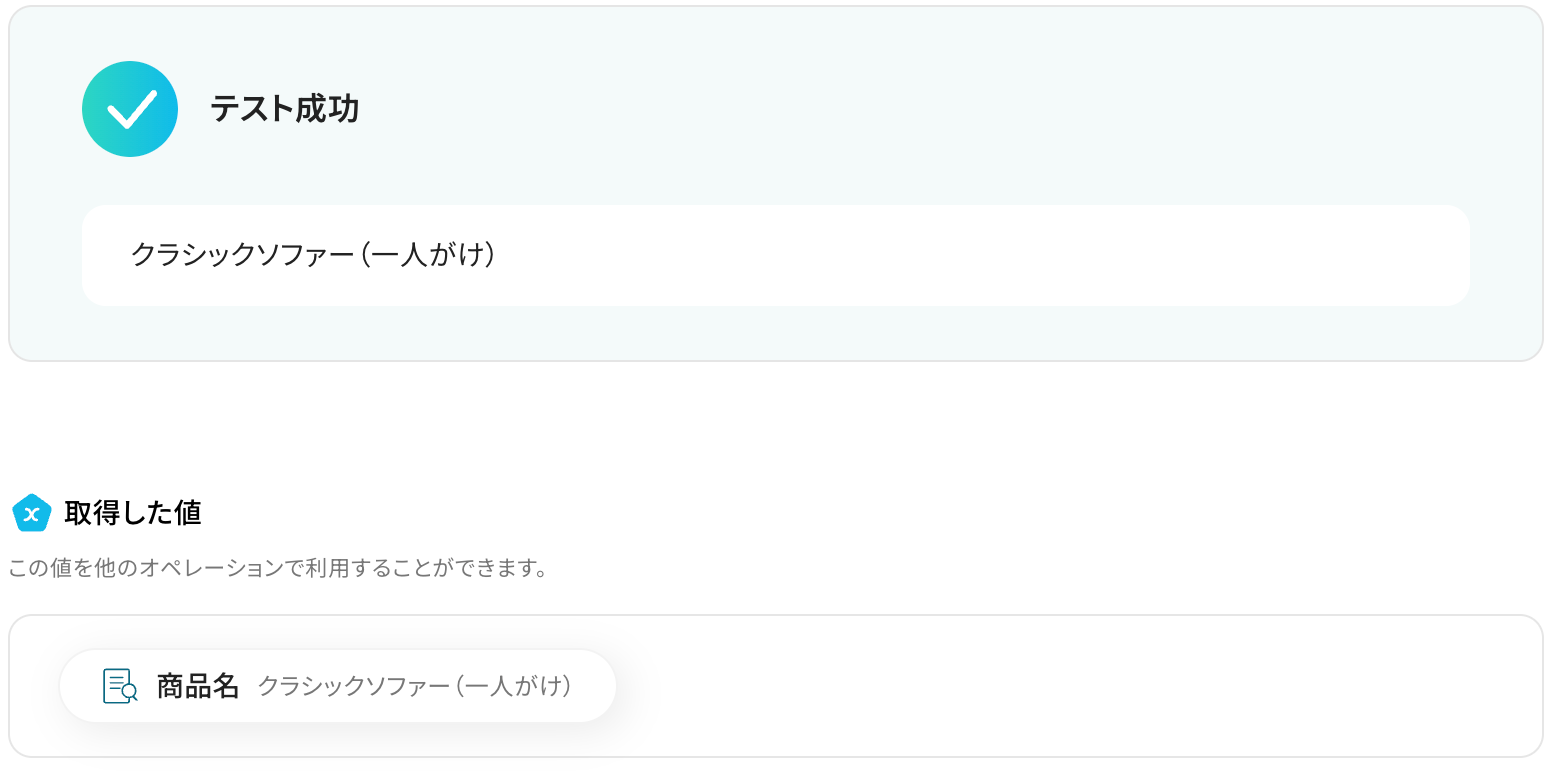1558x780 pixels.
Task: Click the light panel area below the result box
Action: click(x=776, y=332)
